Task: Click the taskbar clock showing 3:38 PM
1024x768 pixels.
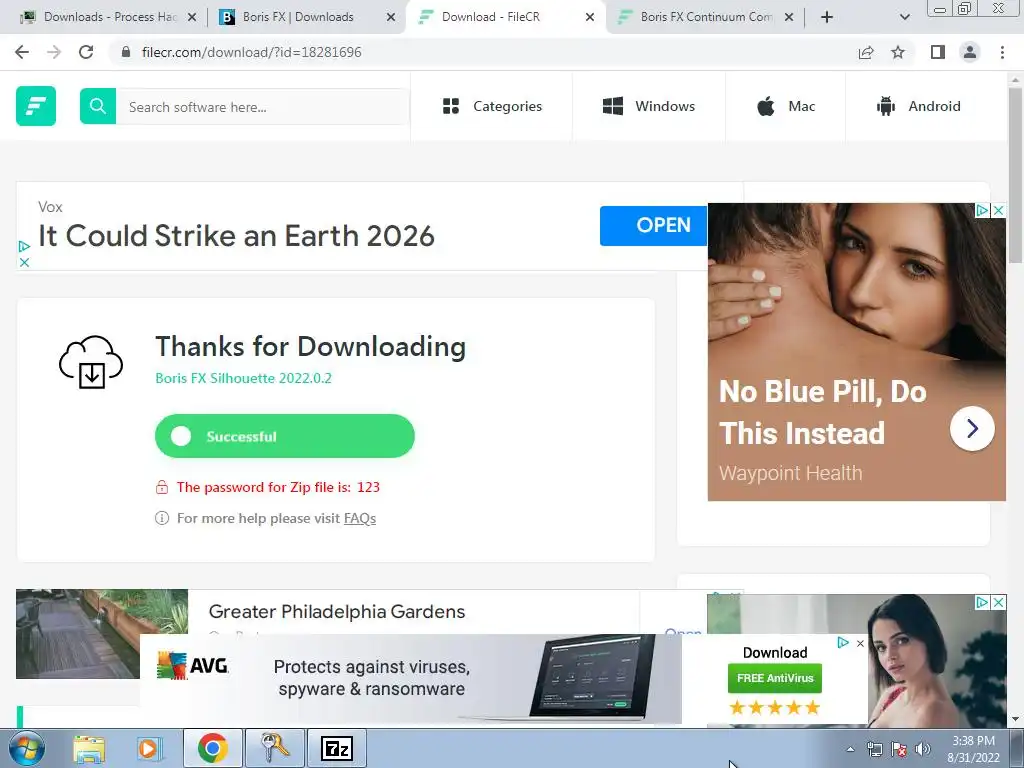Action: click(x=973, y=749)
